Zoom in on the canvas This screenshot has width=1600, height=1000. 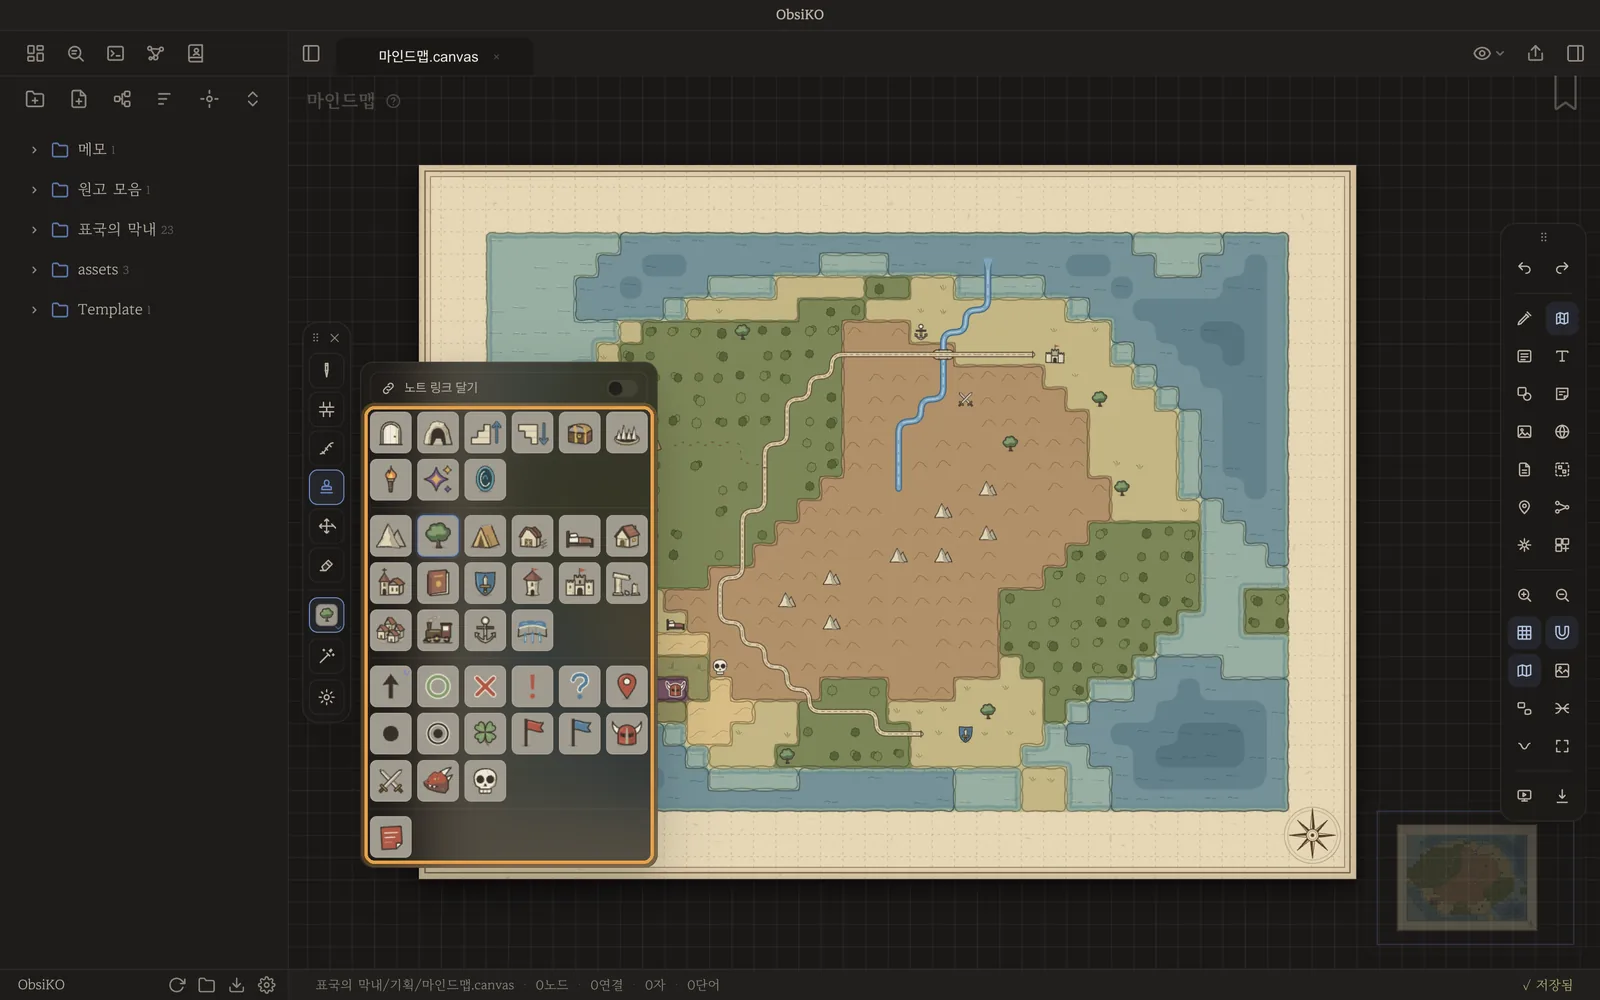coord(1524,595)
